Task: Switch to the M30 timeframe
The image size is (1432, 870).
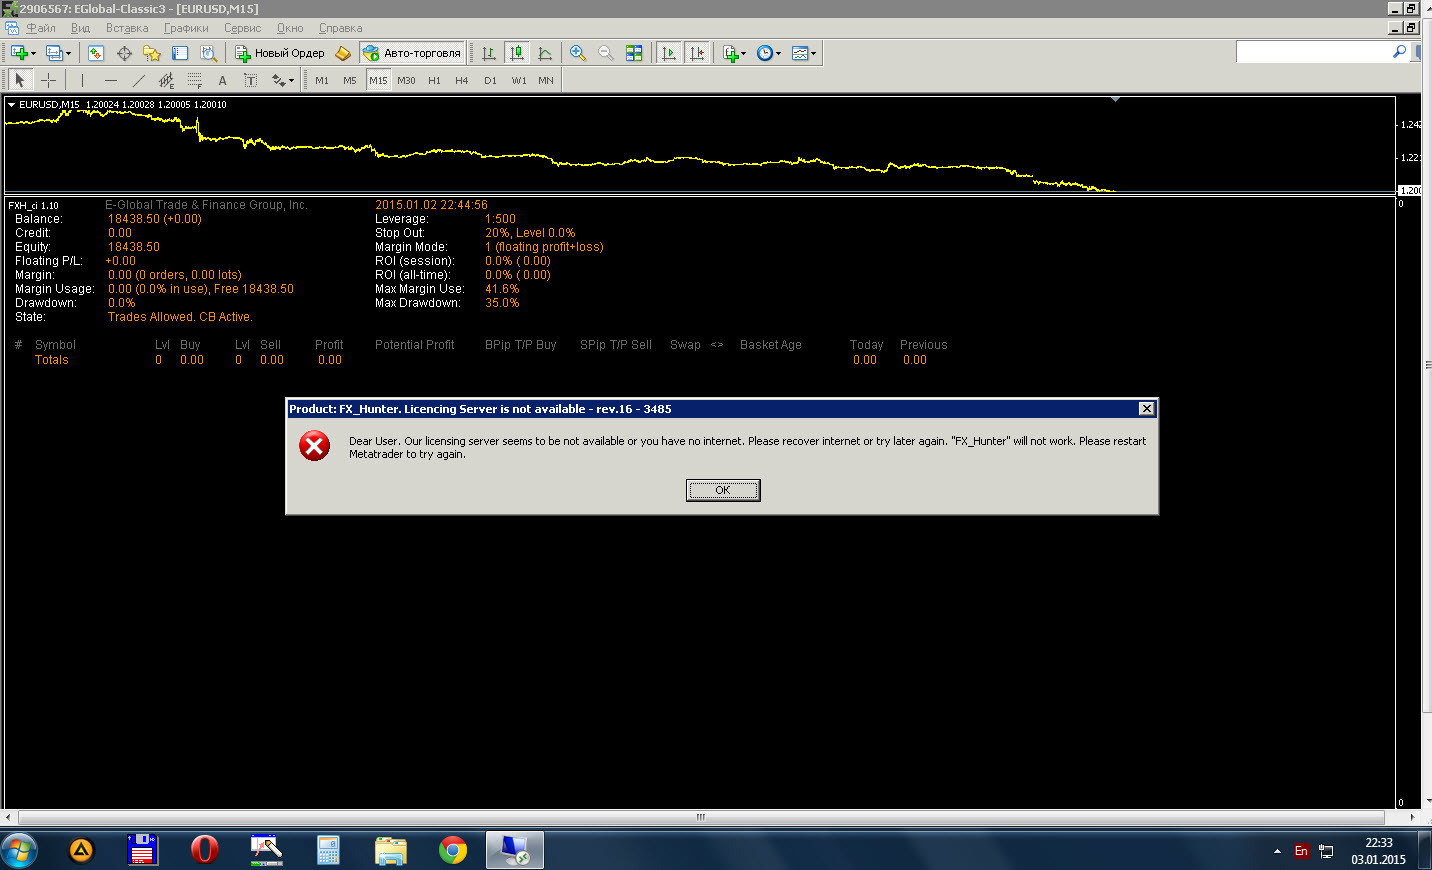Action: pyautogui.click(x=406, y=80)
